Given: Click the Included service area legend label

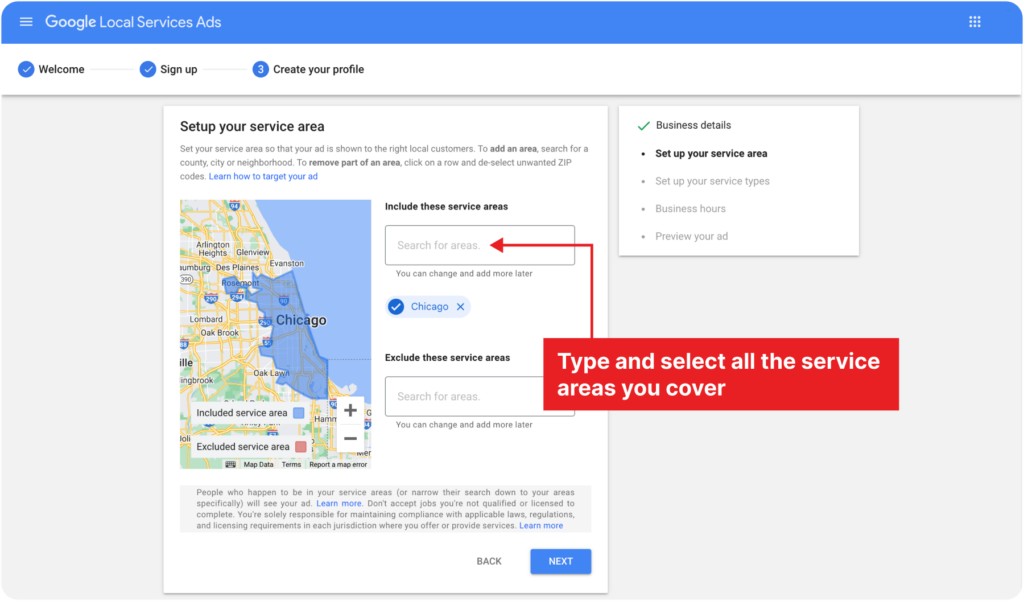Looking at the screenshot, I should 242,413.
